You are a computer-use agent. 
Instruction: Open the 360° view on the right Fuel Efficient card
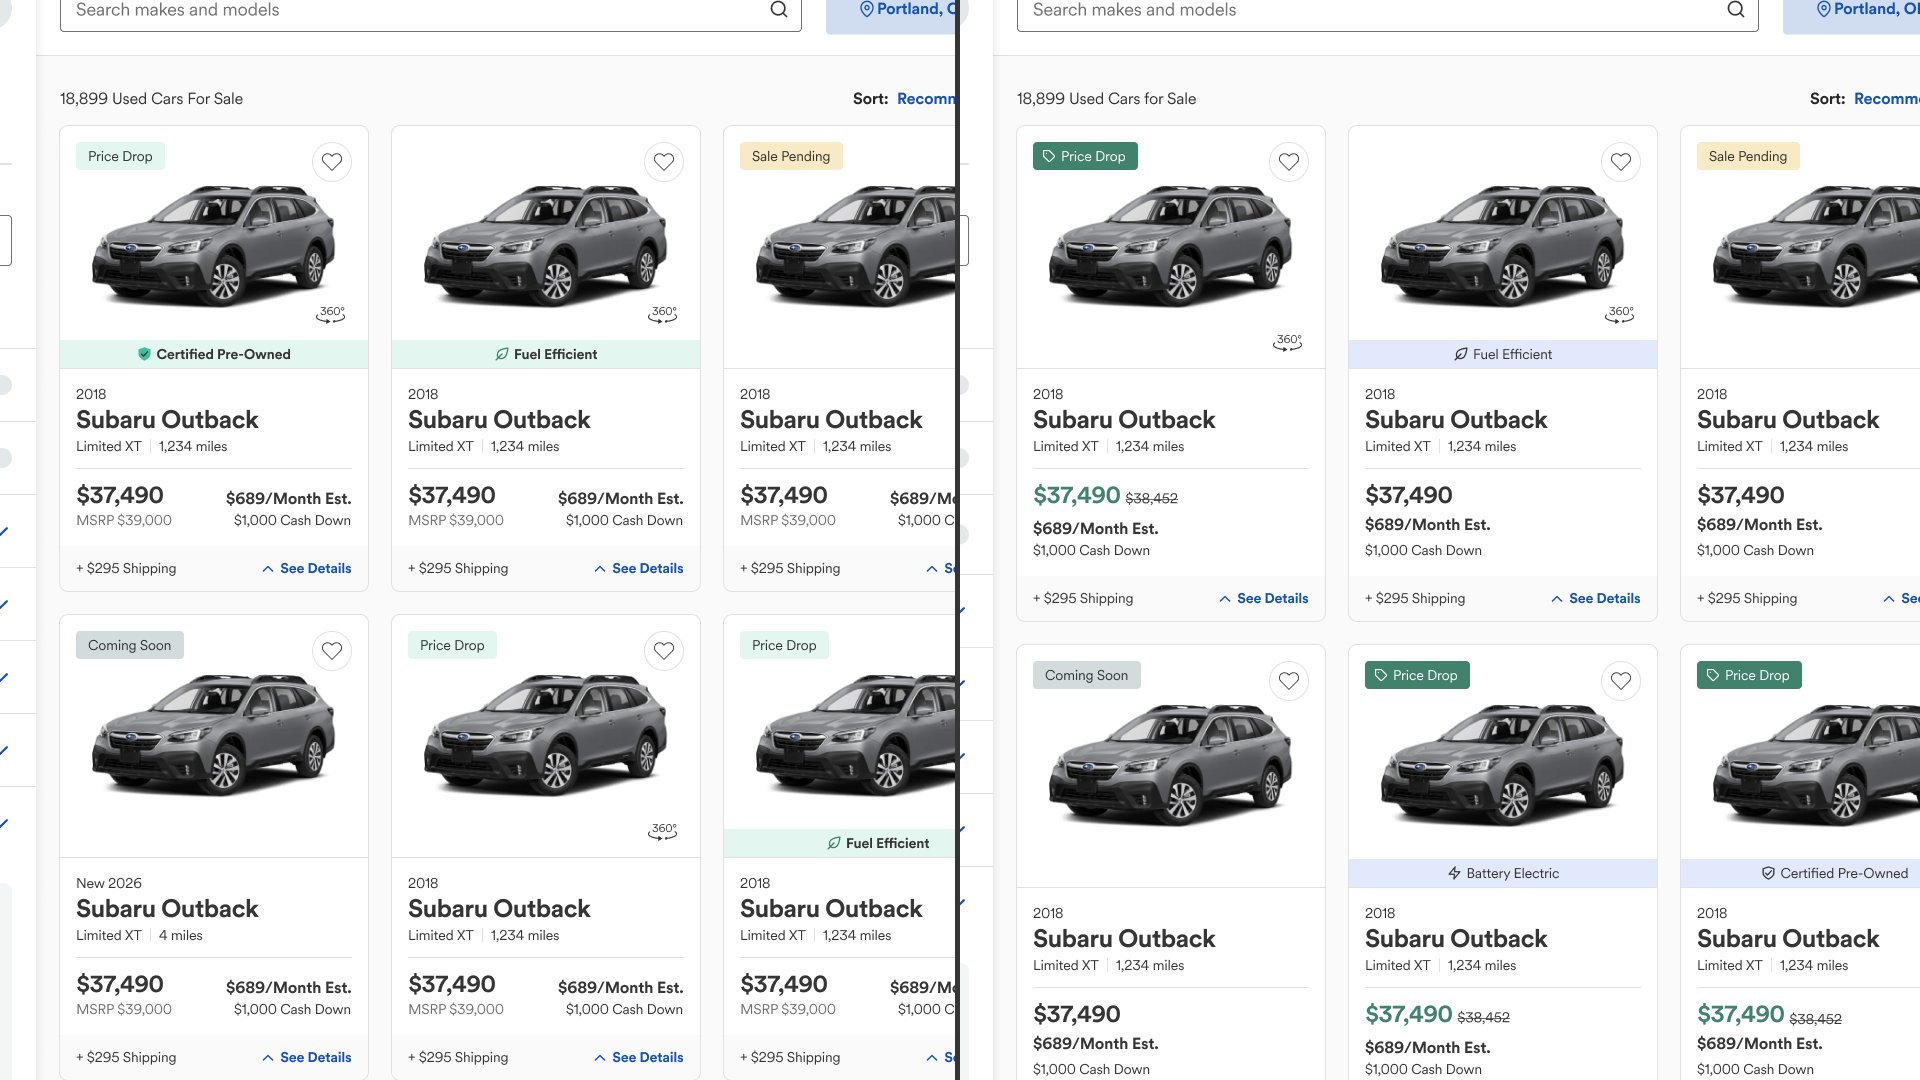(x=1620, y=314)
